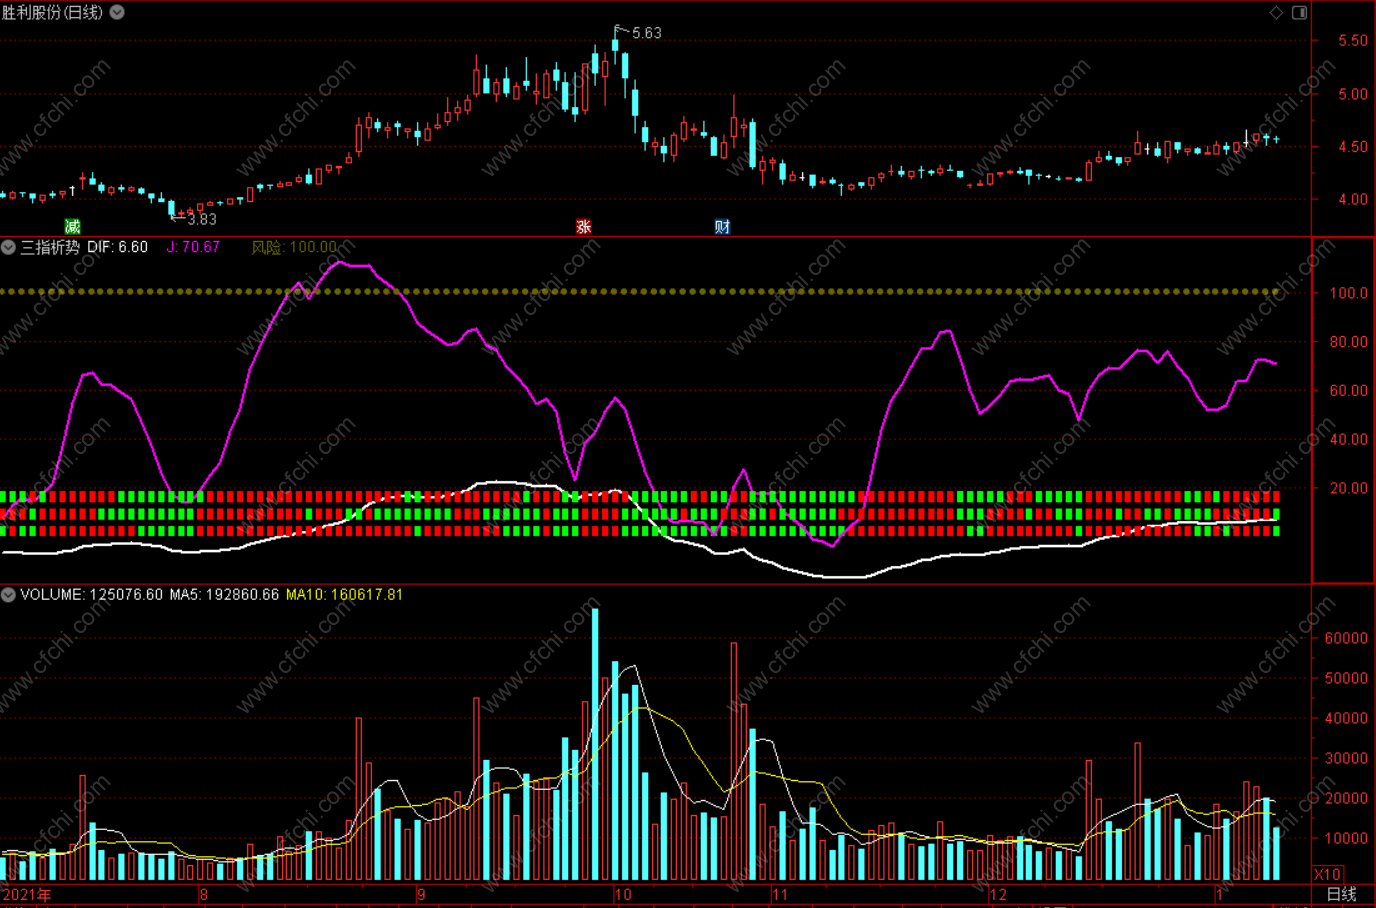Image resolution: width=1376 pixels, height=908 pixels.
Task: Click the J: 70.67 value
Action: coord(193,247)
